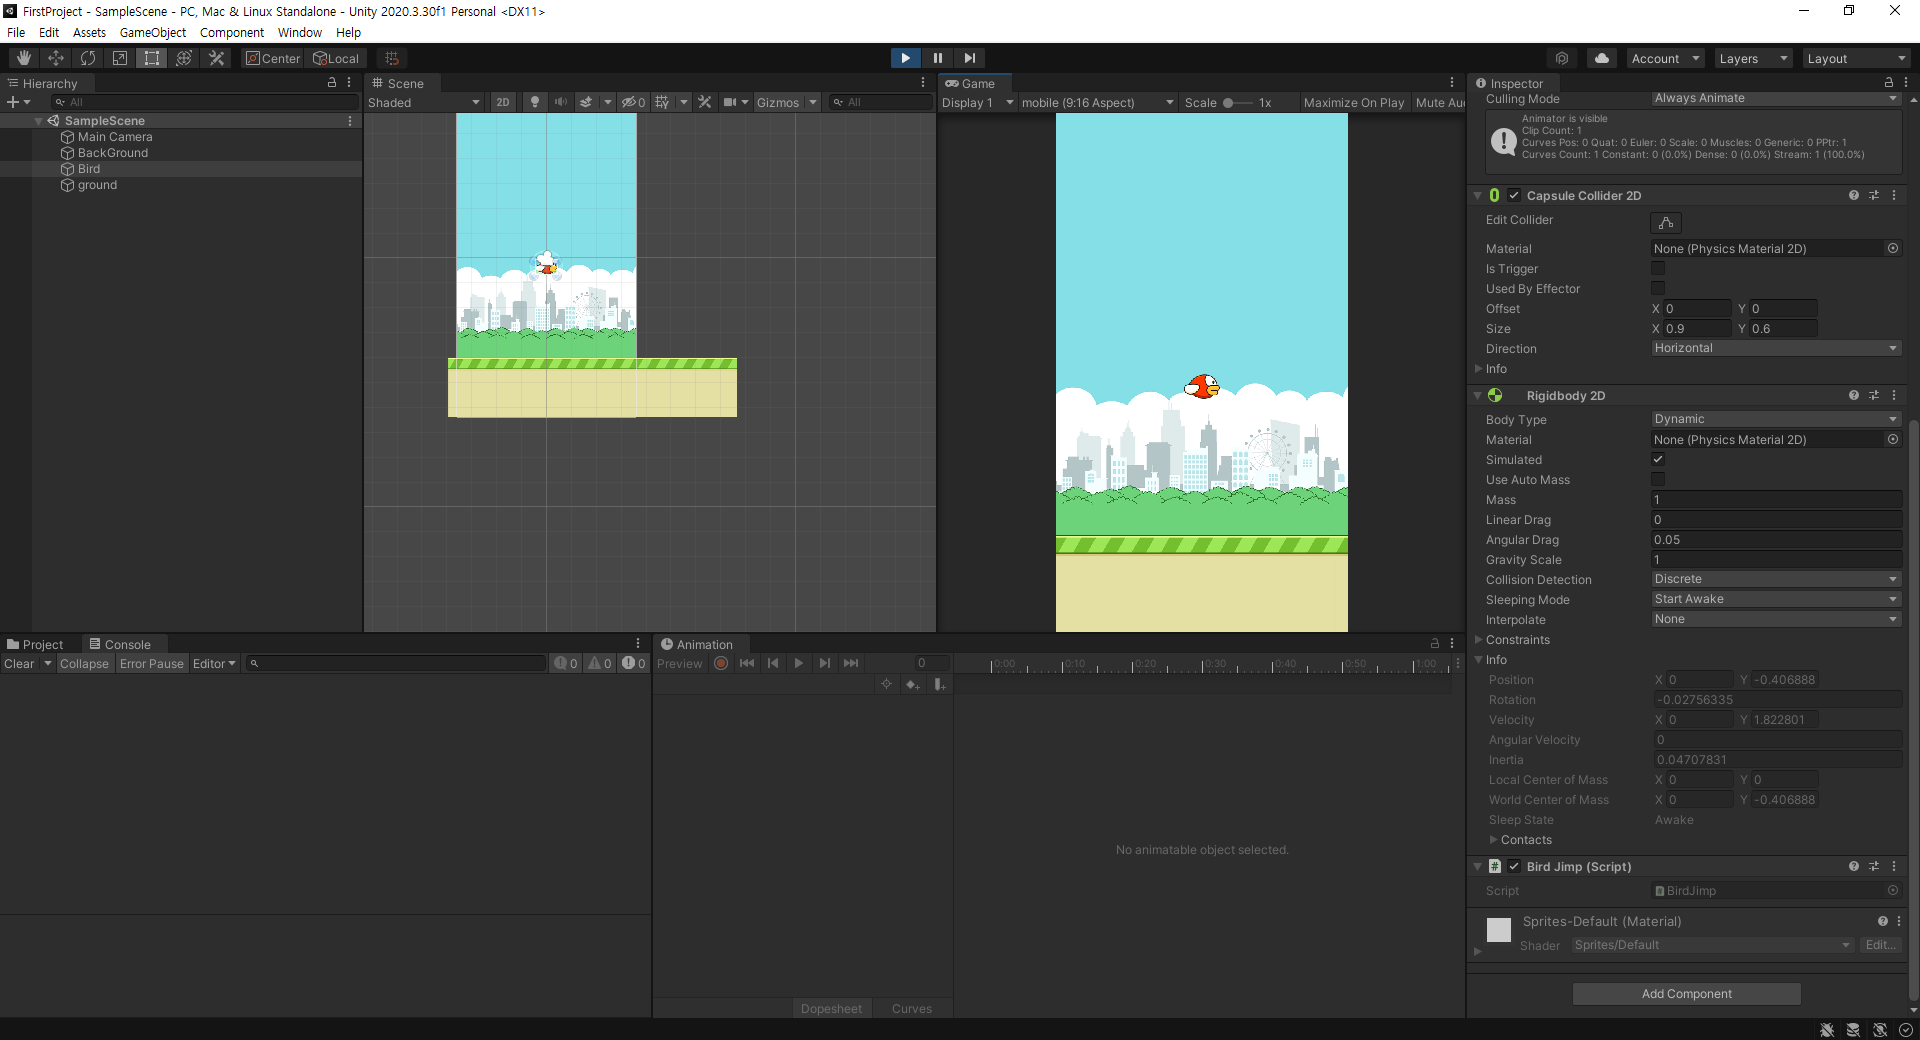Viewport: 1920px width, 1040px height.
Task: Lock the Hierarchy panel
Action: [332, 83]
